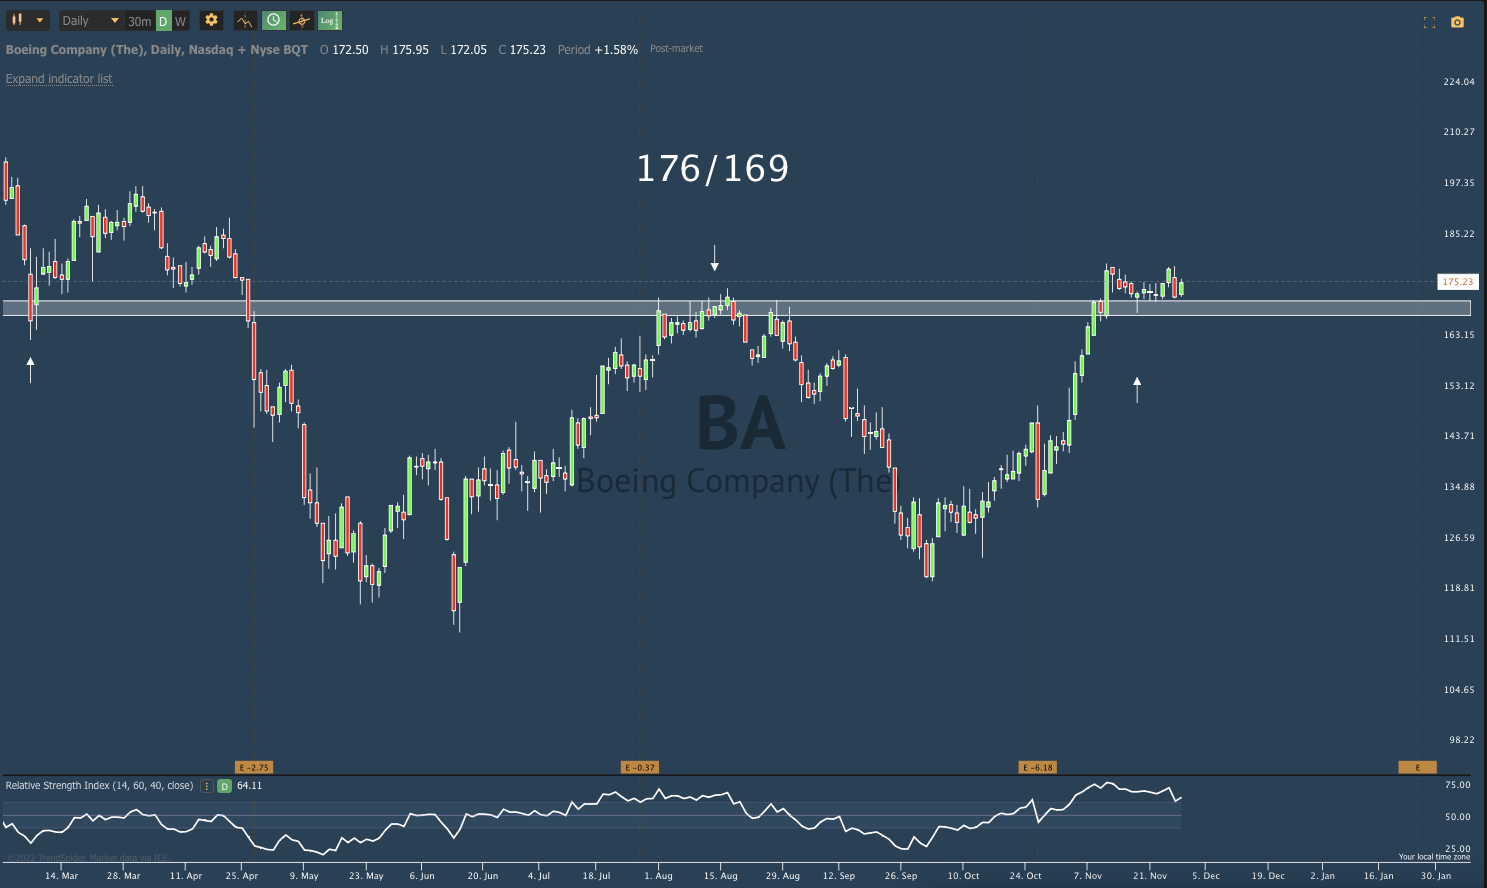The width and height of the screenshot is (1487, 888).
Task: Open chart settings gear
Action: click(211, 20)
